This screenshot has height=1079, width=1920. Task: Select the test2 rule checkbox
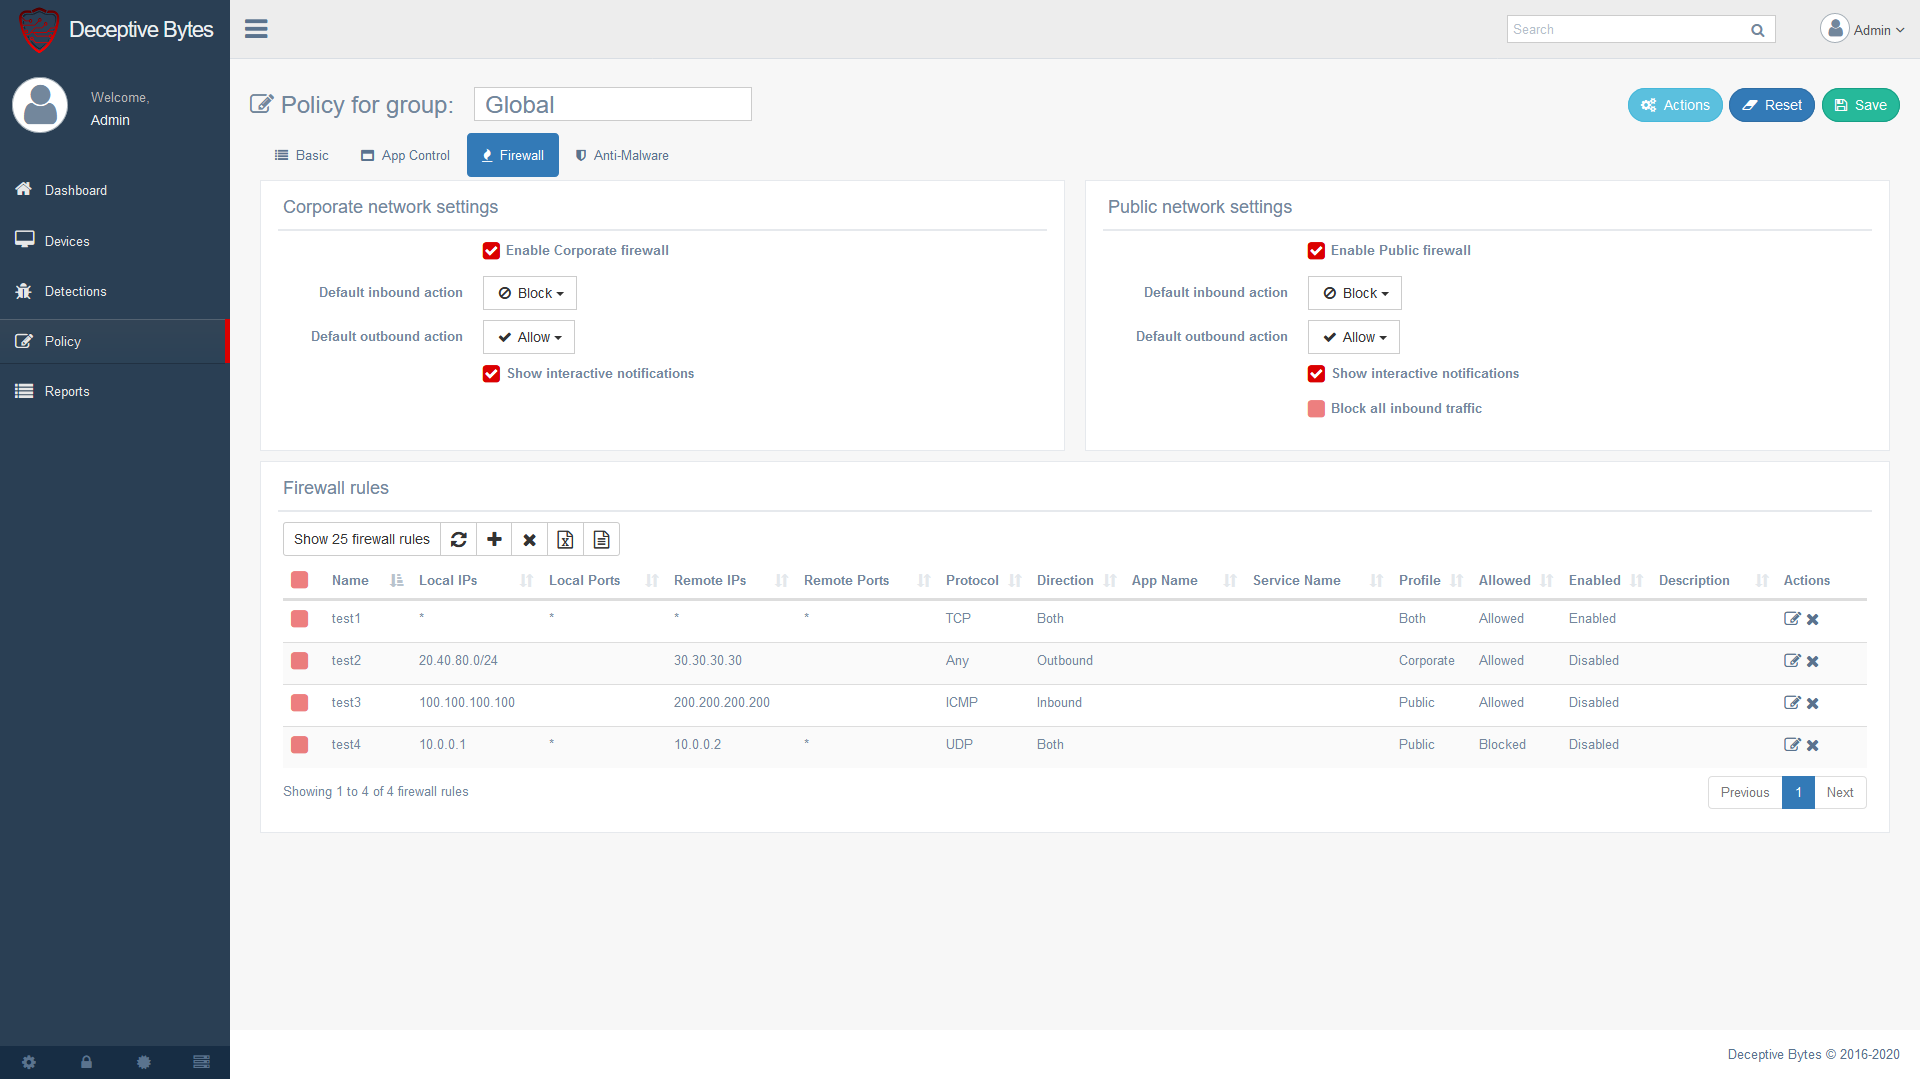[299, 661]
